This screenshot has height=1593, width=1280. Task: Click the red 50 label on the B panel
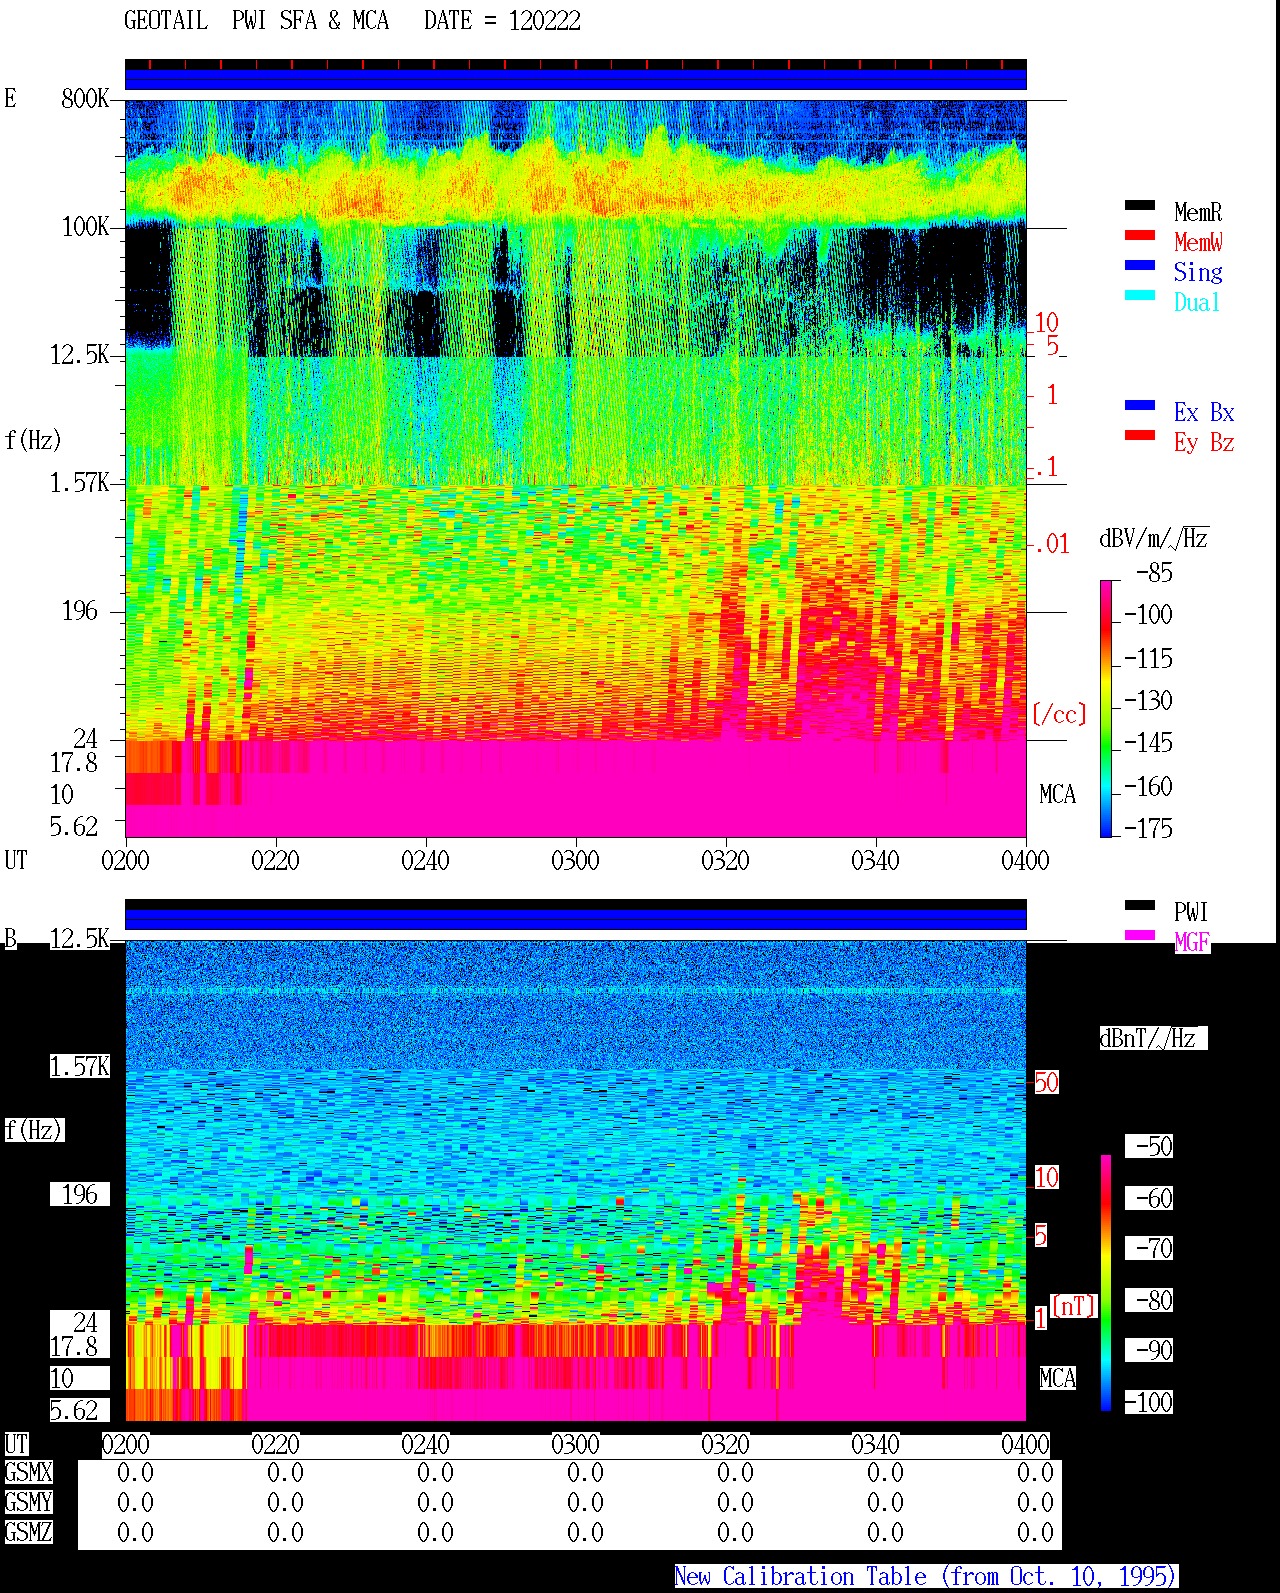[x=1046, y=1082]
